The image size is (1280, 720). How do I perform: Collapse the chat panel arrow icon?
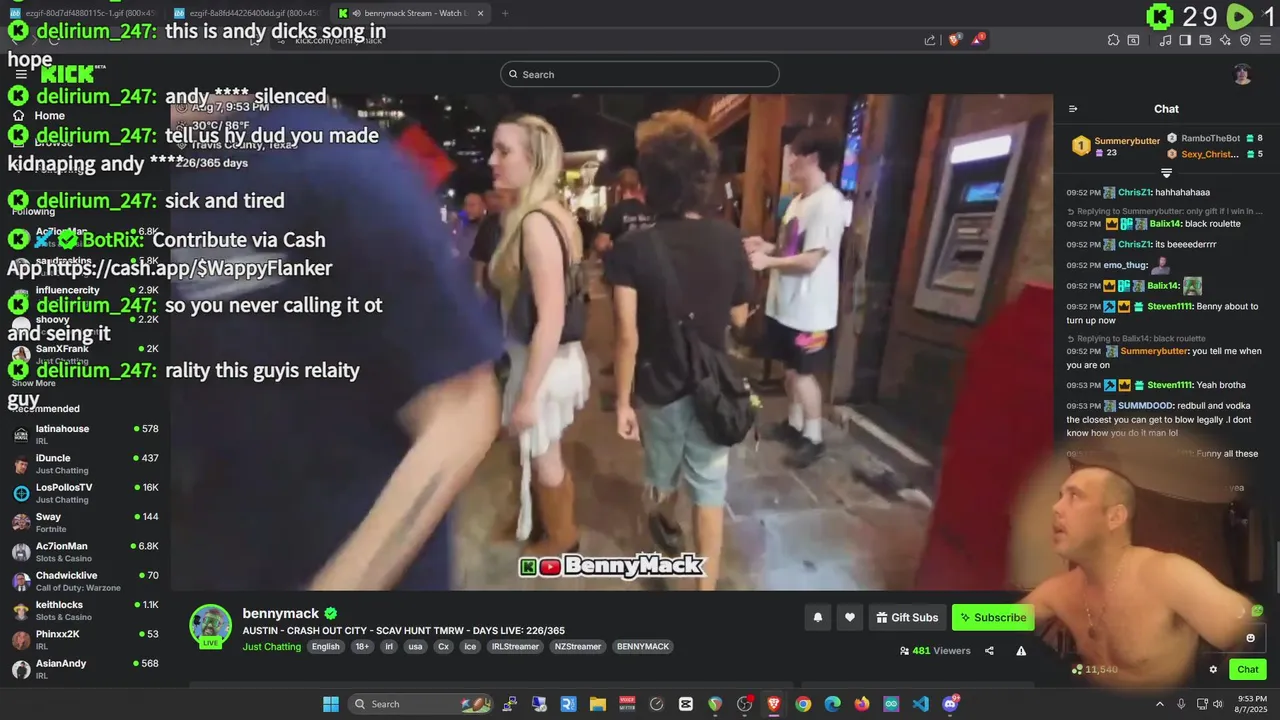[1073, 109]
